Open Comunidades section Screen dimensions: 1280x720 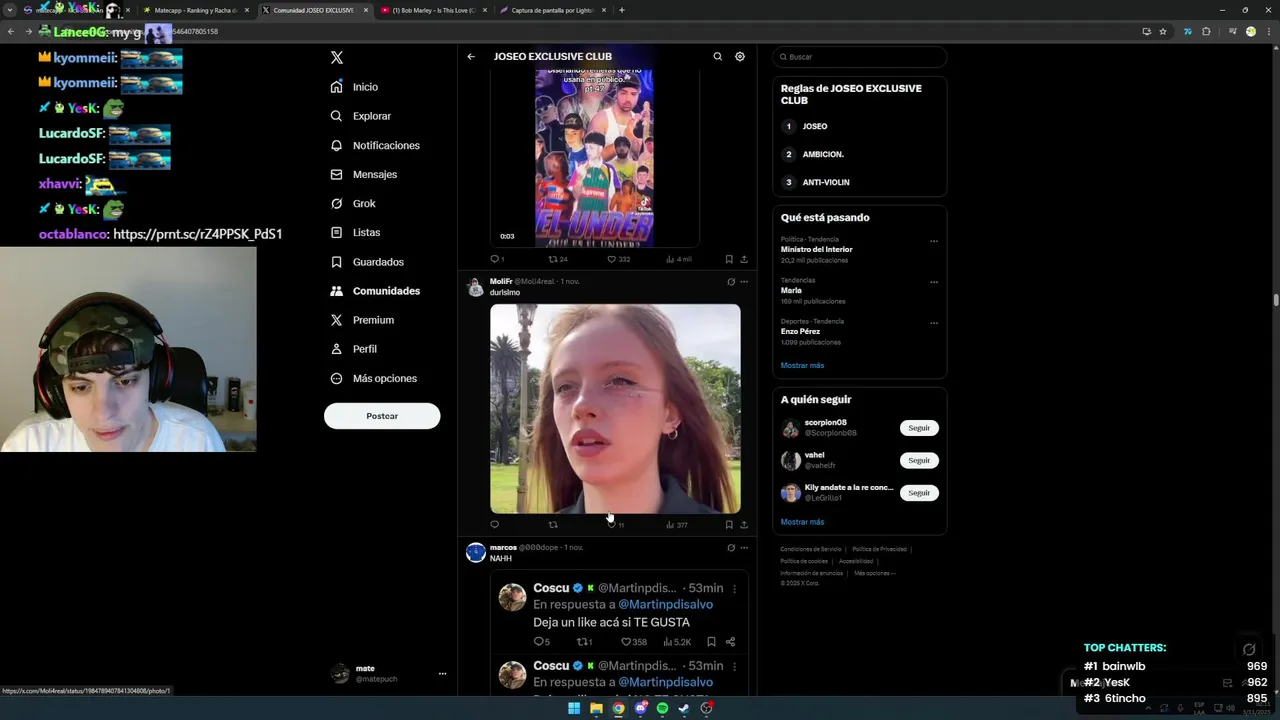375,291
